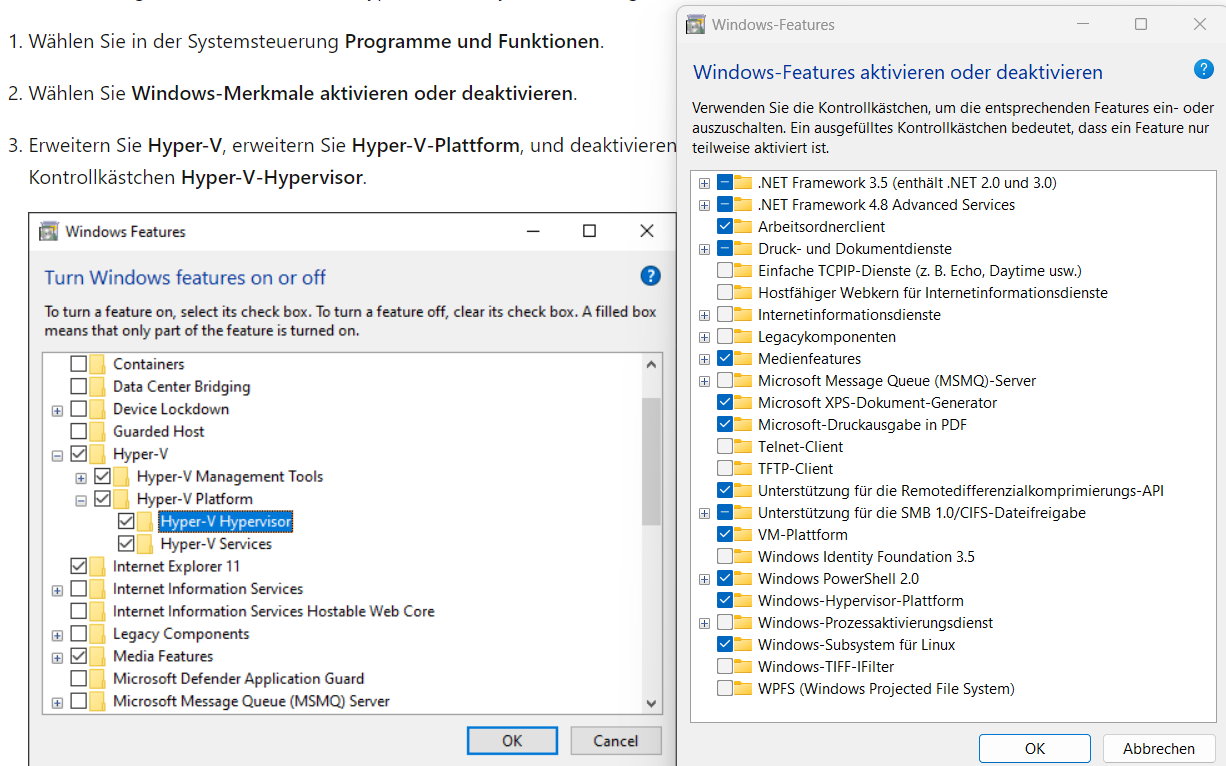Click the folder icon beside Guarded Host
The height and width of the screenshot is (766, 1226).
tap(98, 431)
